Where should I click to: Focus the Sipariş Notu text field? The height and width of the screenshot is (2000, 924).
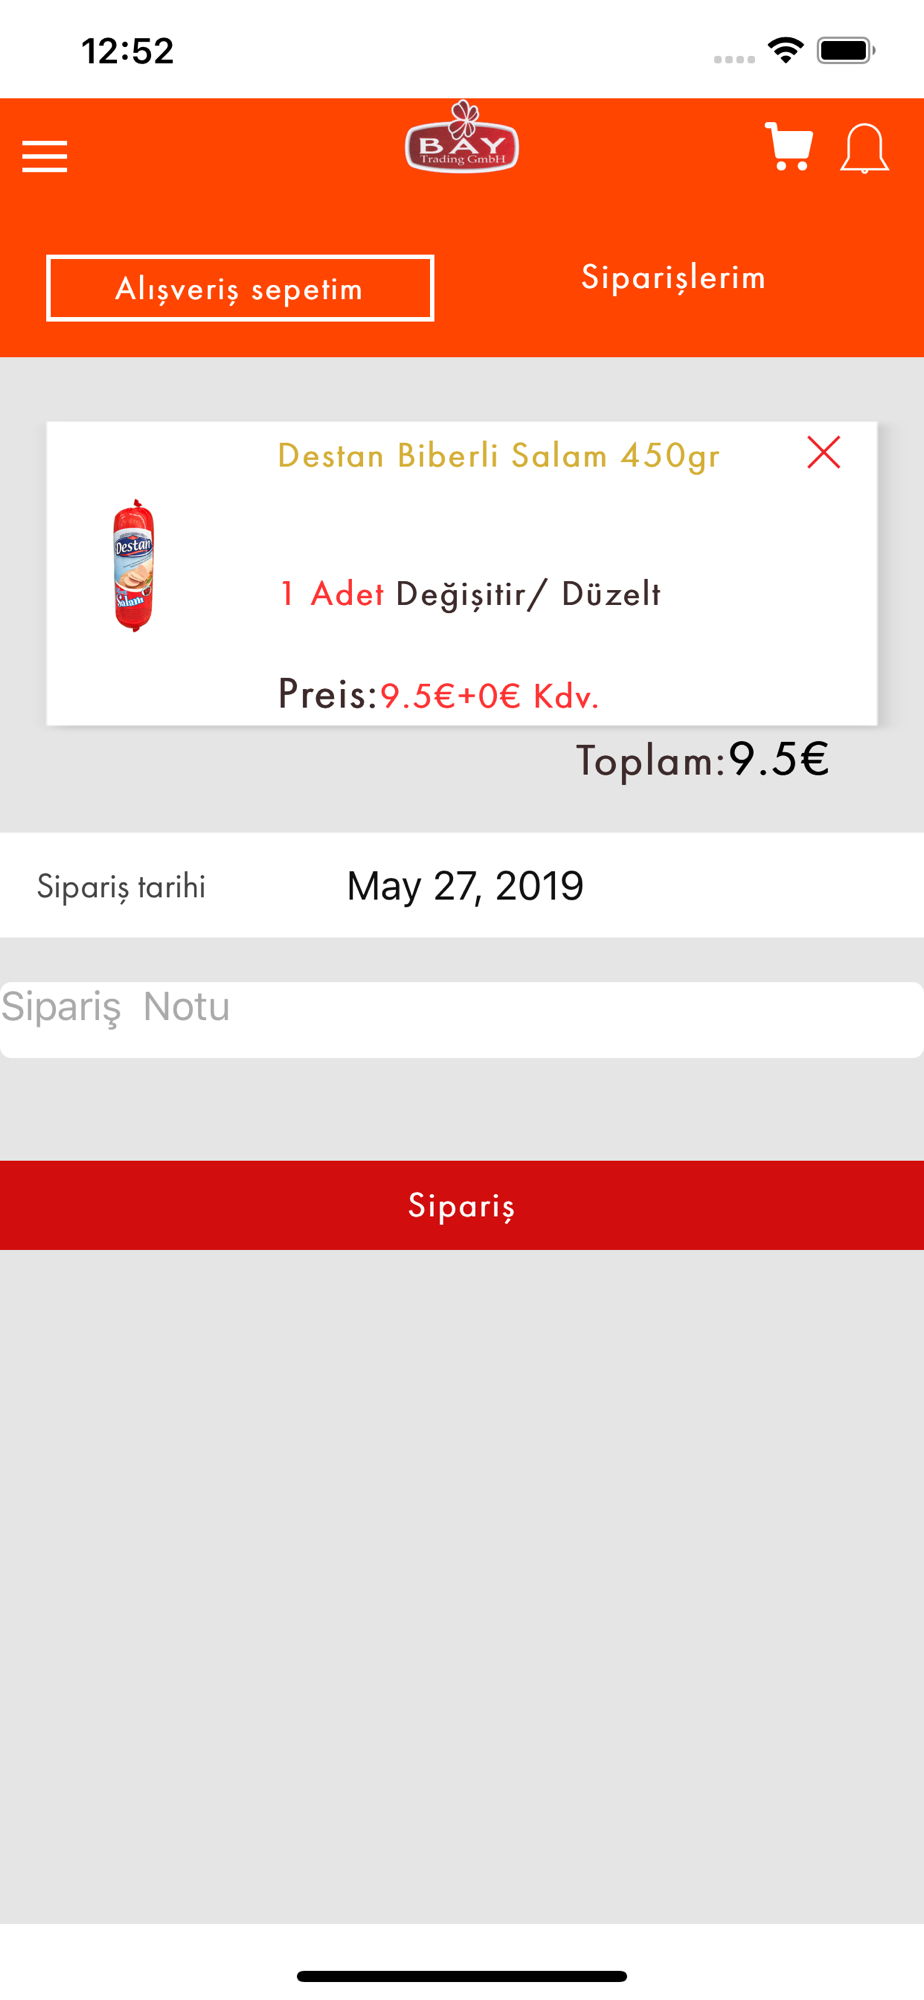coord(462,1019)
